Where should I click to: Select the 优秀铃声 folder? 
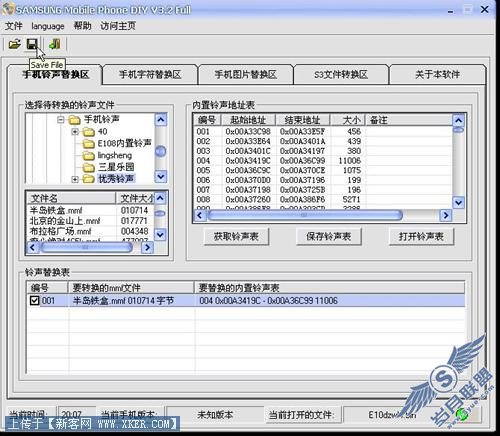coord(116,179)
